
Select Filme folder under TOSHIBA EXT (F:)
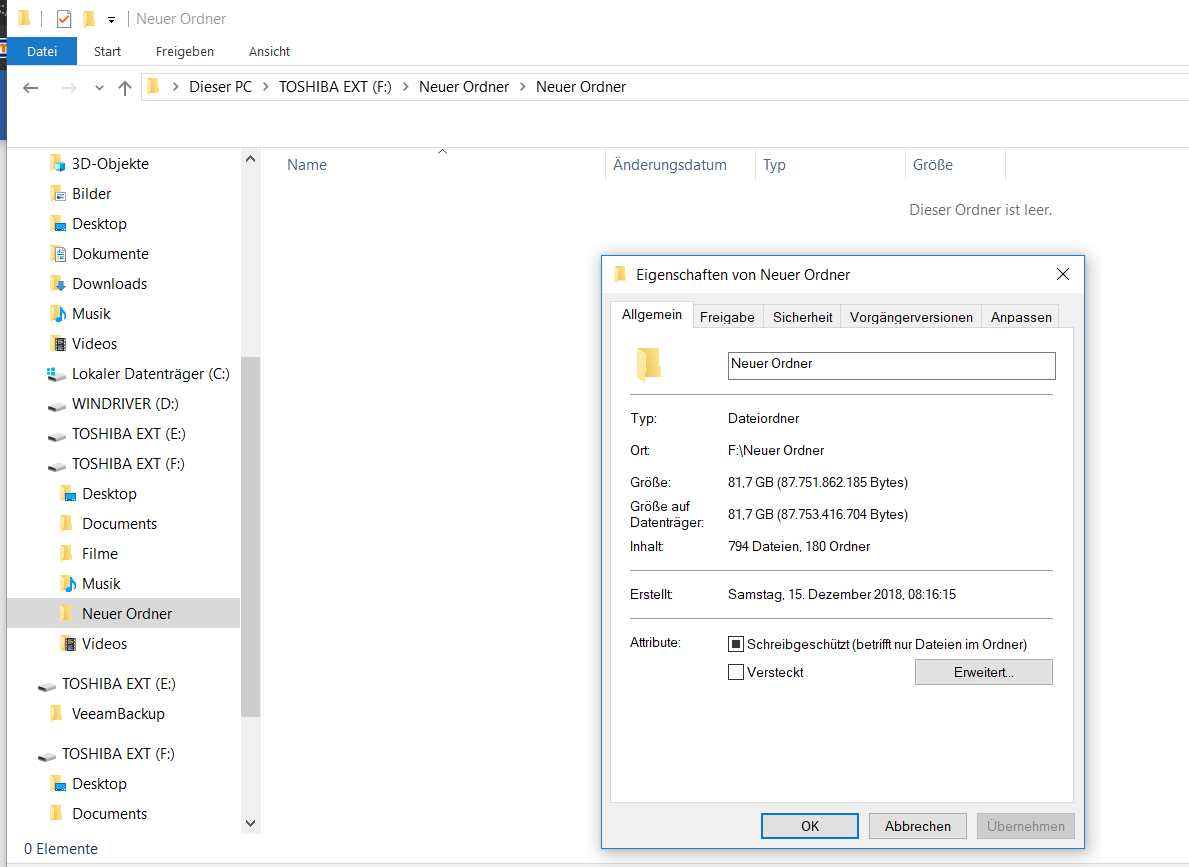[99, 554]
